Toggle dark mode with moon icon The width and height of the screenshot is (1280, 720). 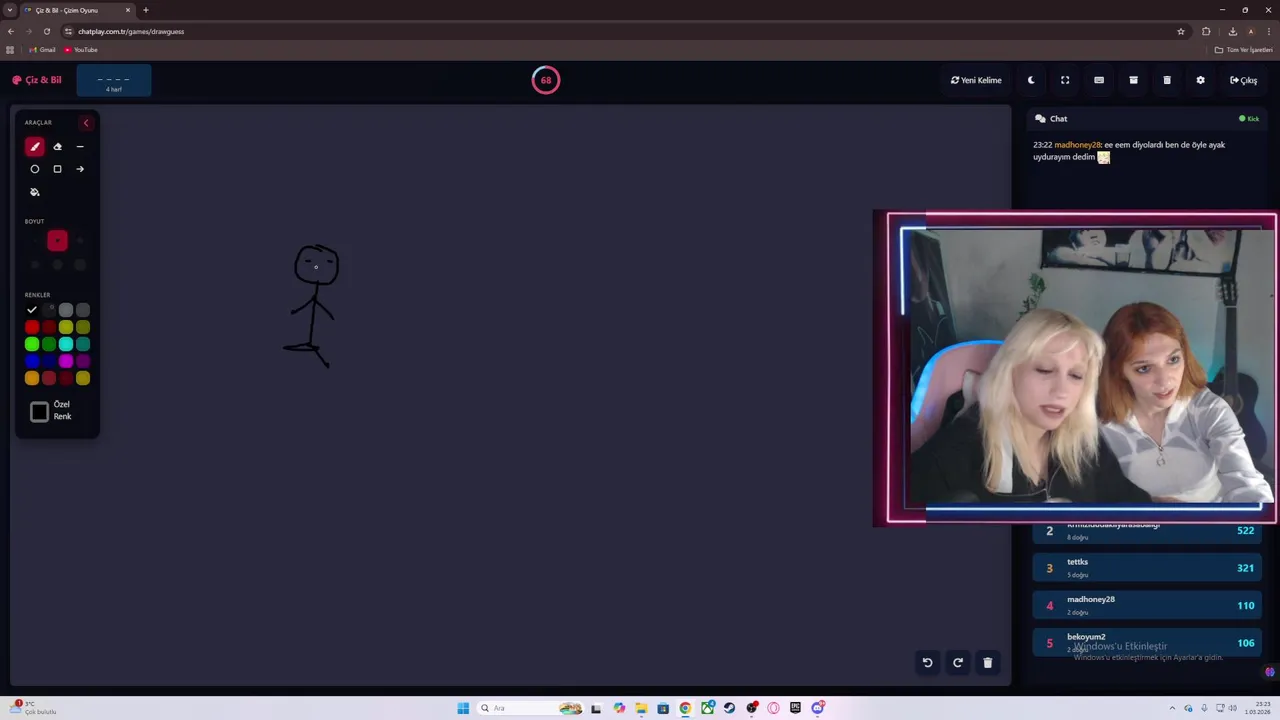pyautogui.click(x=1031, y=80)
